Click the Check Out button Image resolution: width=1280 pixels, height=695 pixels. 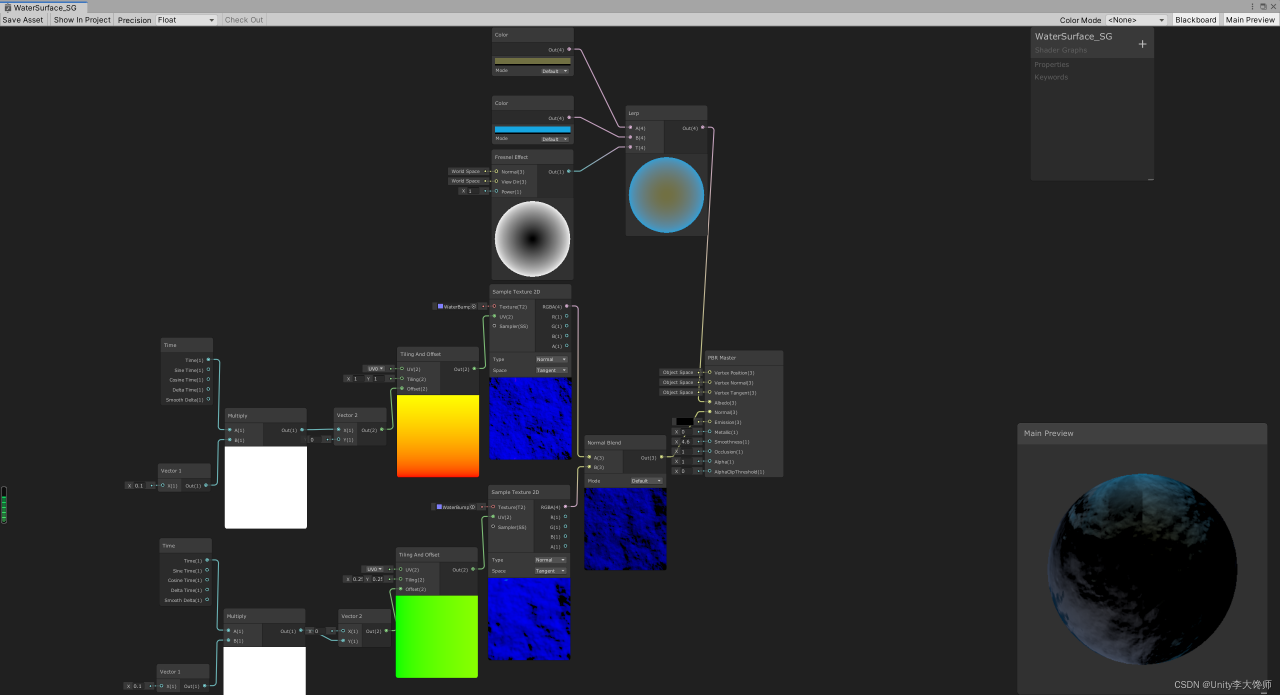[244, 20]
